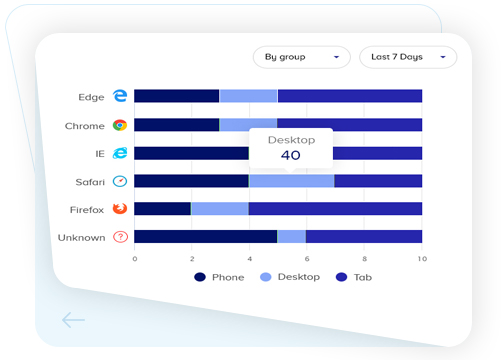Click the Desktop 40 tooltip
Screen dimensions: 502x360
point(291,148)
